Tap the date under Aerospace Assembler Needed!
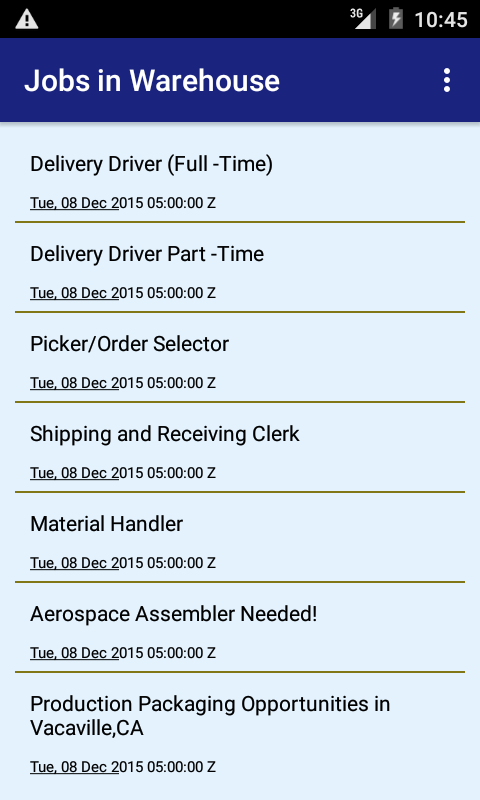This screenshot has height=800, width=480. [x=123, y=653]
